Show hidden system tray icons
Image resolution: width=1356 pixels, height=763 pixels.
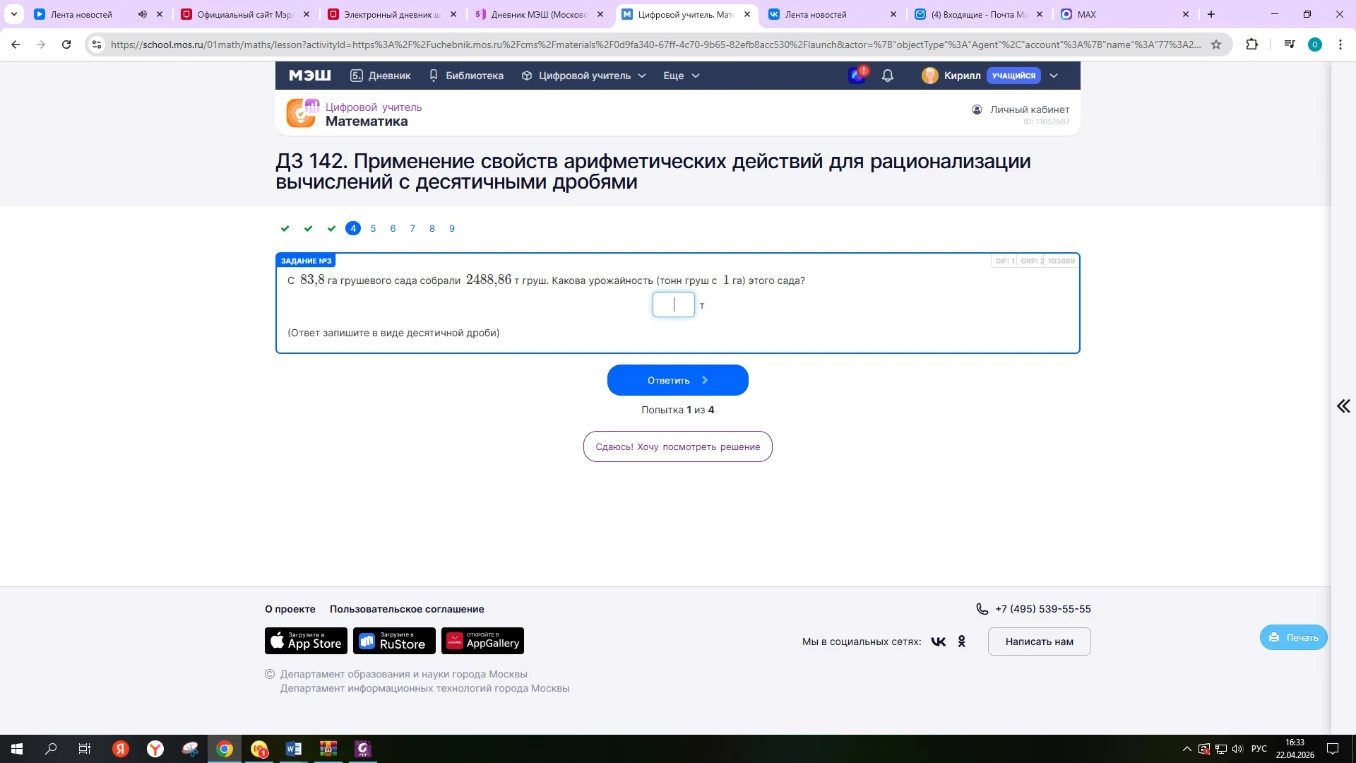(x=1187, y=749)
